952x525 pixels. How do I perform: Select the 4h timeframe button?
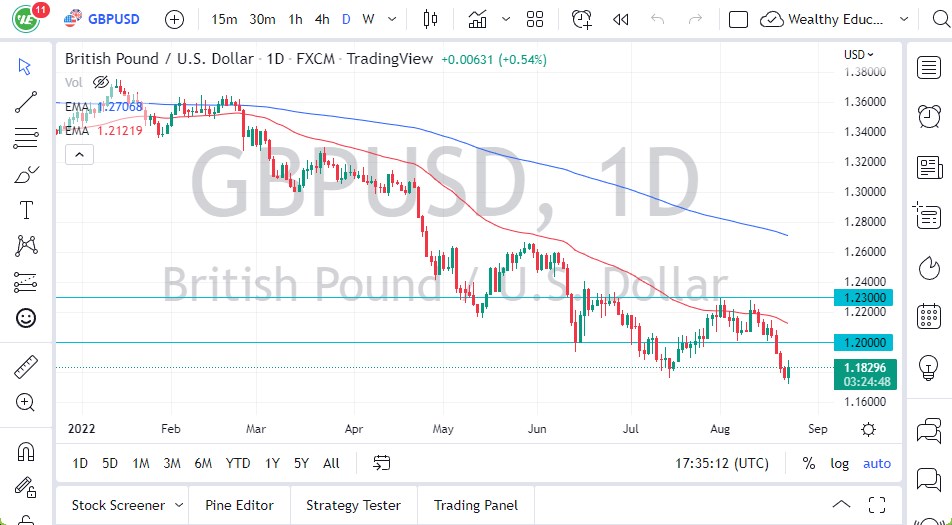(x=321, y=19)
